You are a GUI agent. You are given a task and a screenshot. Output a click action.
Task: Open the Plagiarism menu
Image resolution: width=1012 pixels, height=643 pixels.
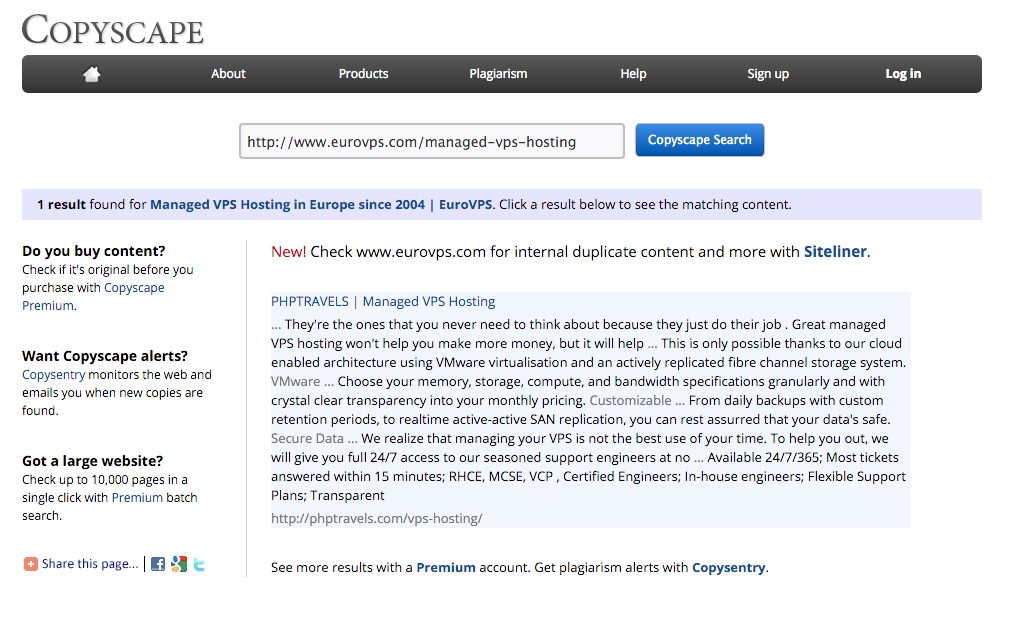click(x=498, y=74)
